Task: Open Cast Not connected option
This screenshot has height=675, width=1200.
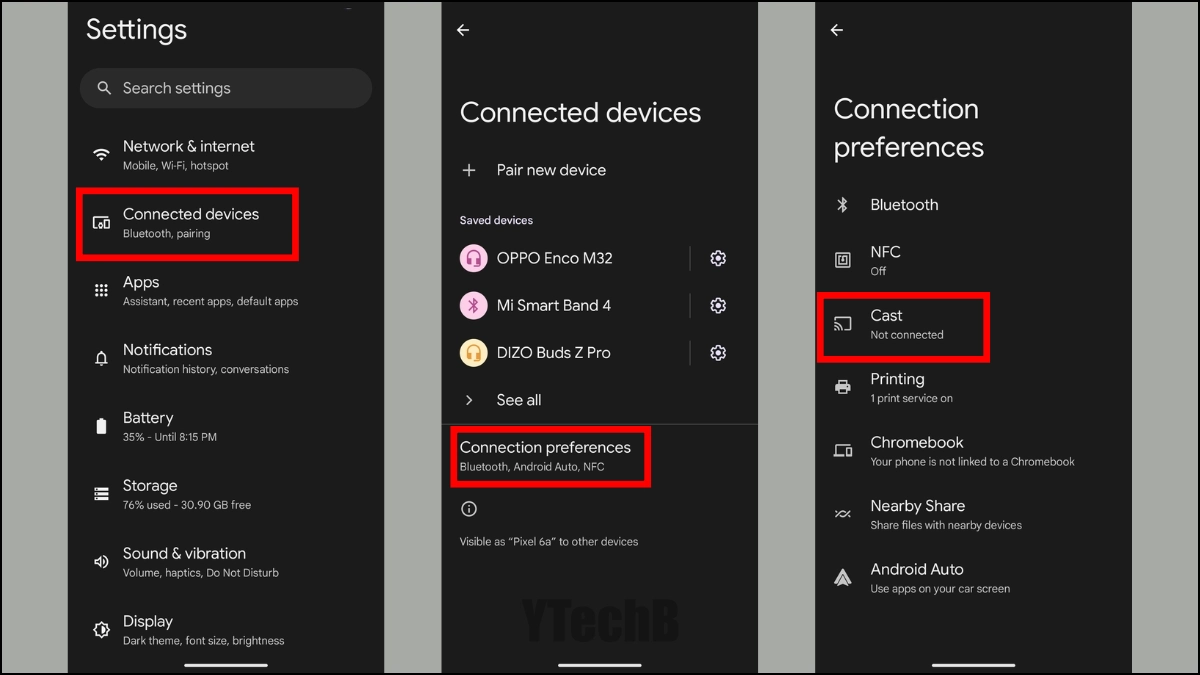Action: pos(973,324)
